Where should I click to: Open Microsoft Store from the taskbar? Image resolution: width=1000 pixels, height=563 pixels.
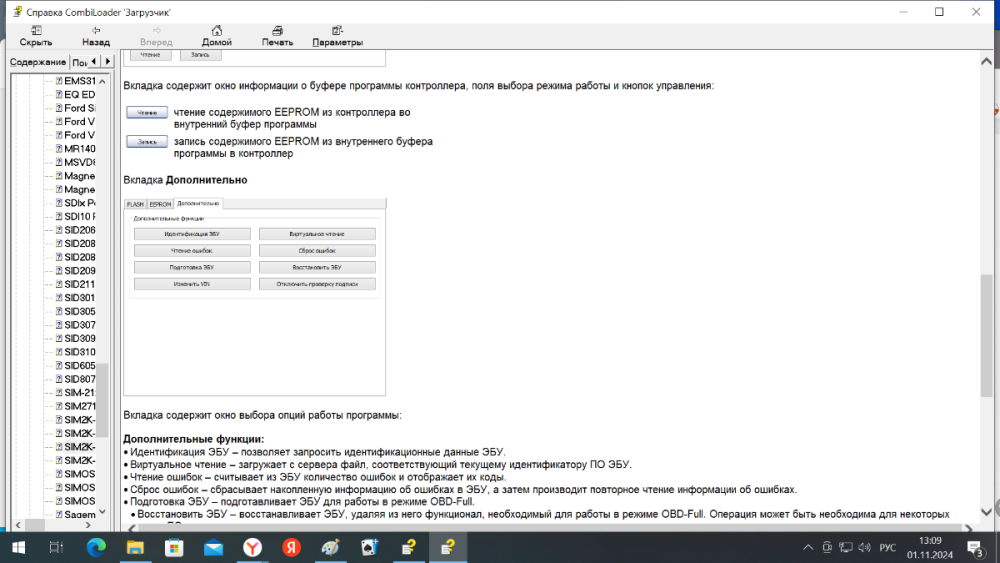pyautogui.click(x=173, y=548)
